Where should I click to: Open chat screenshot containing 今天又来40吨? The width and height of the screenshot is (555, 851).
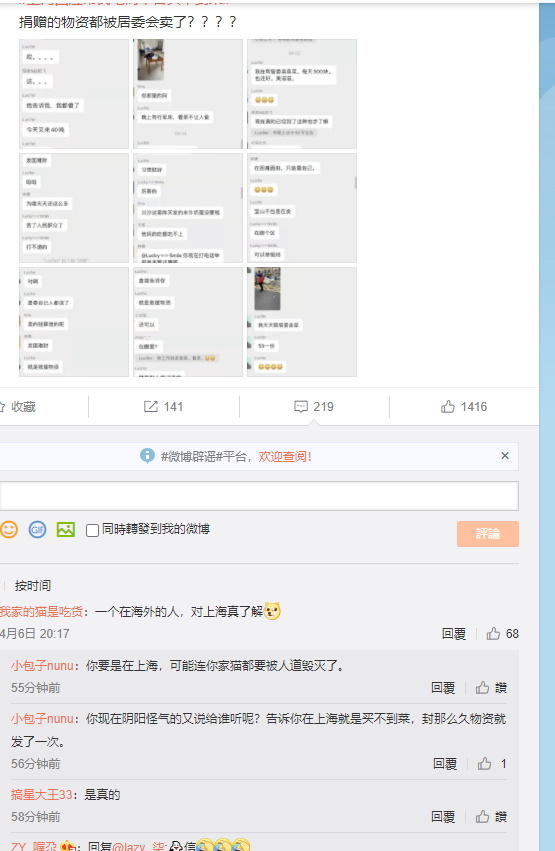(74, 94)
